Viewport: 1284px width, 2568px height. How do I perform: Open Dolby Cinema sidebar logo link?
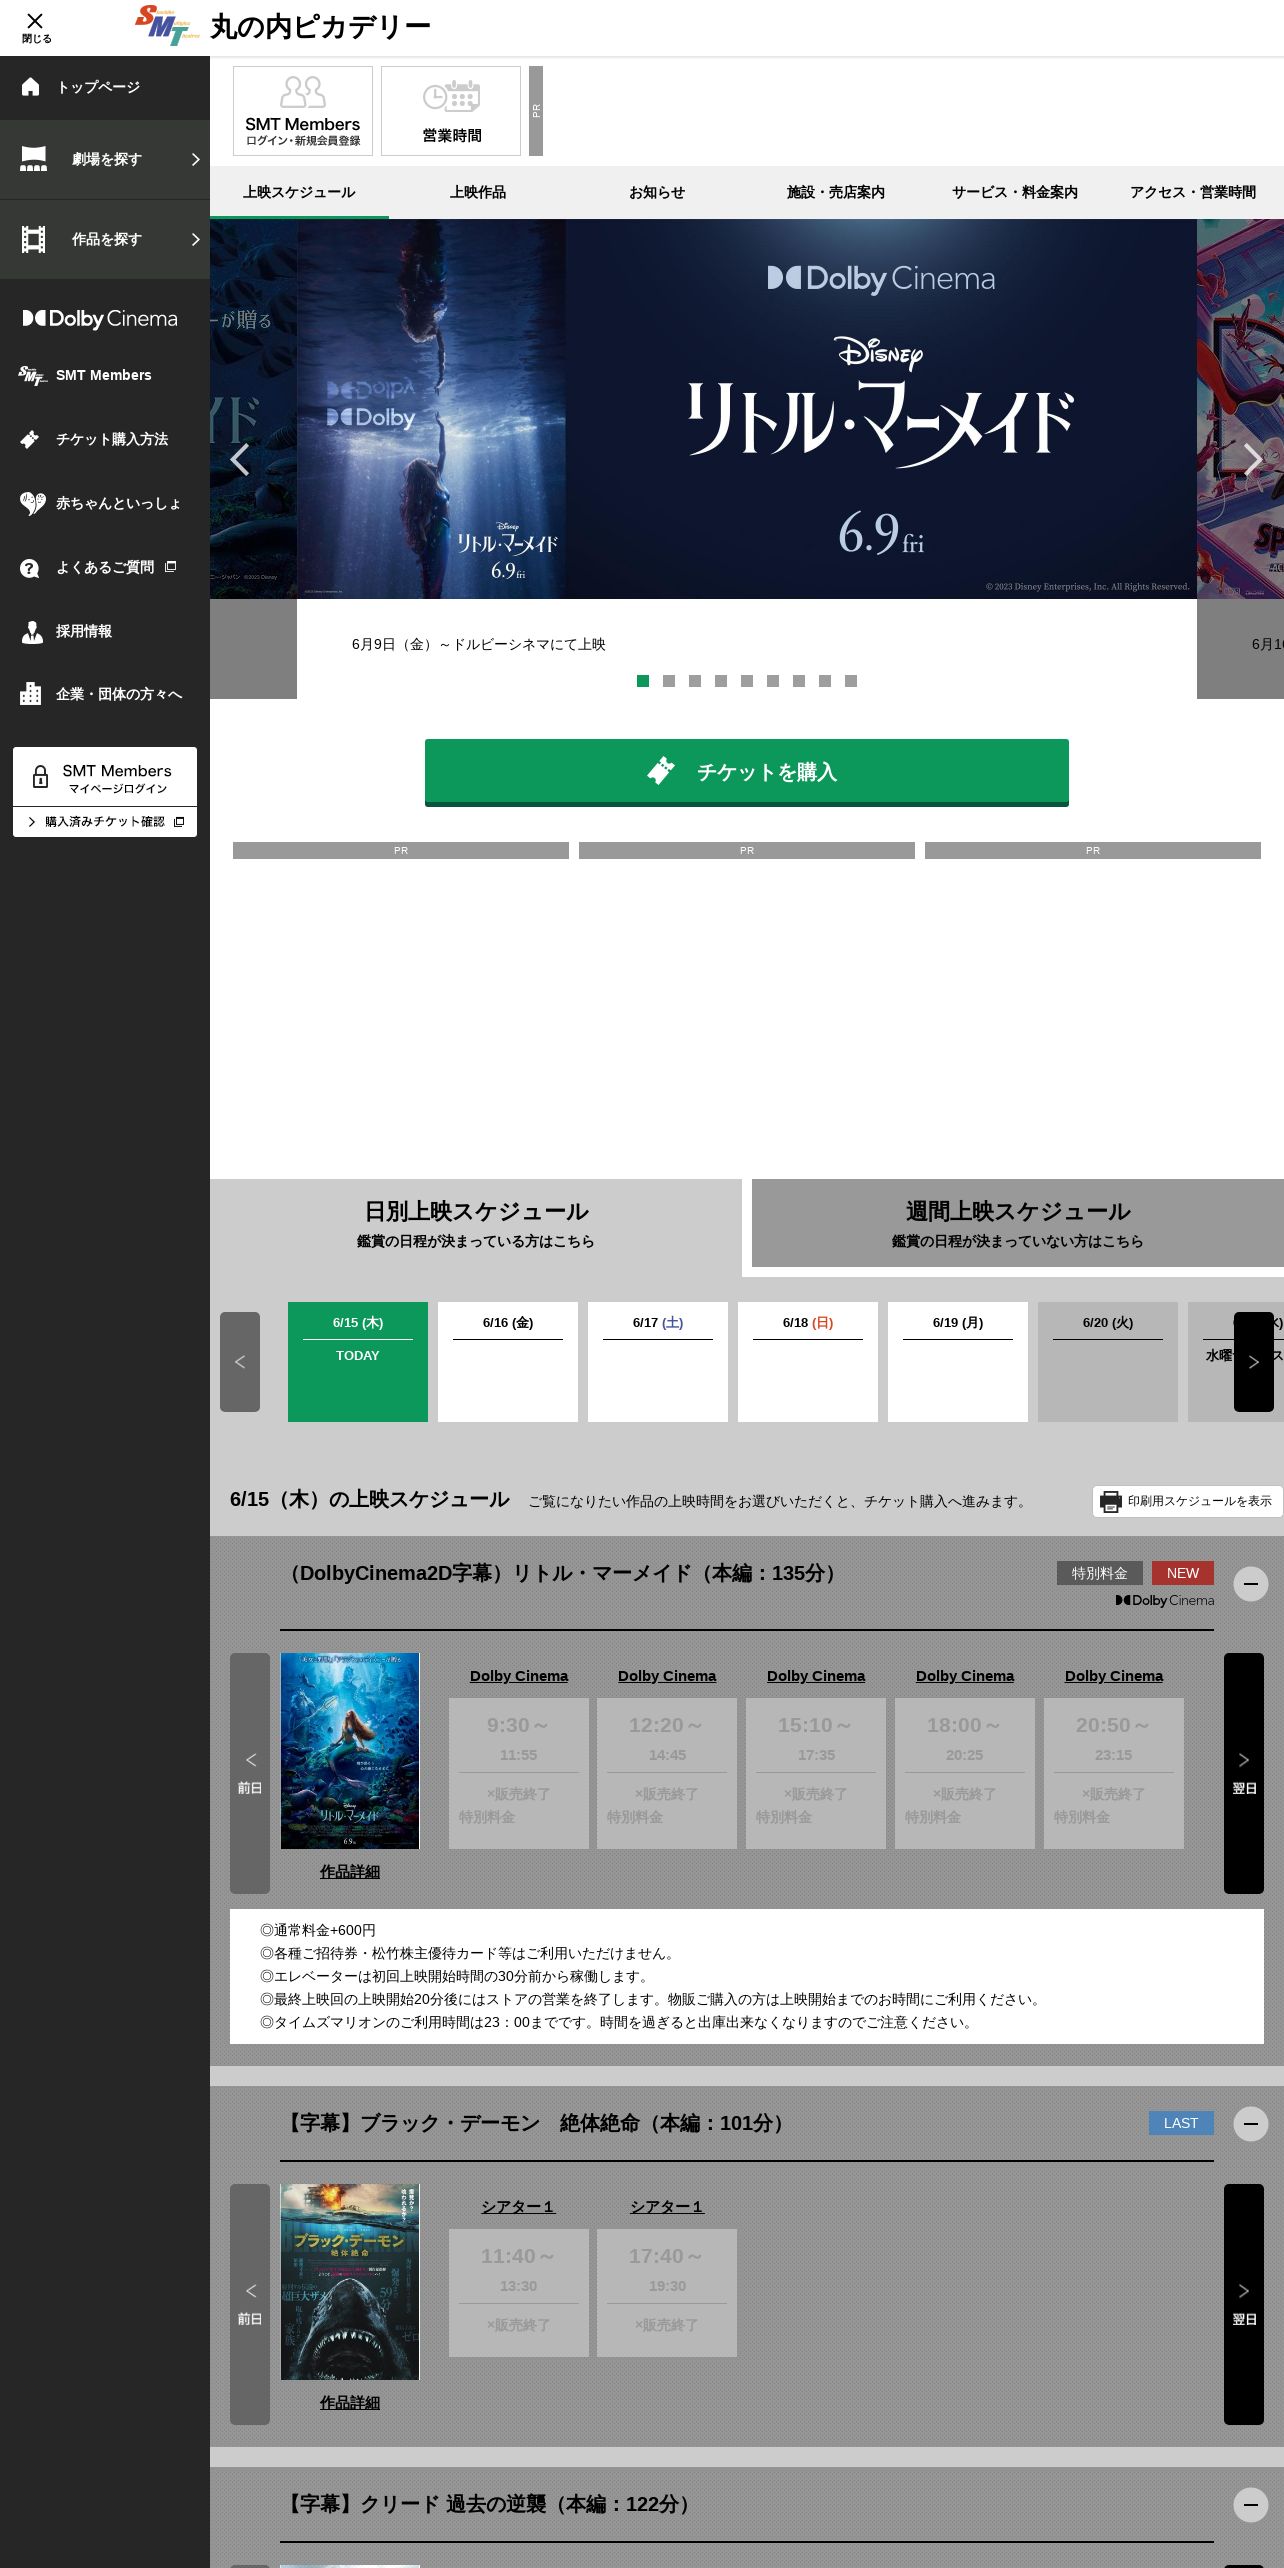pos(100,318)
